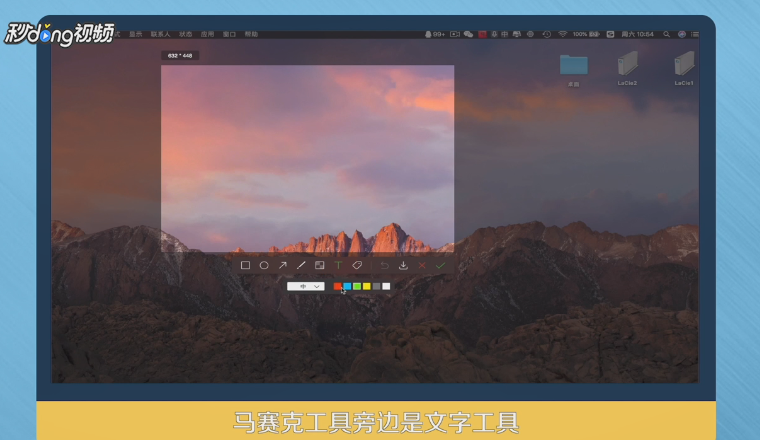Click the 中 input method indicator
The height and width of the screenshot is (440, 760).
tap(505, 34)
